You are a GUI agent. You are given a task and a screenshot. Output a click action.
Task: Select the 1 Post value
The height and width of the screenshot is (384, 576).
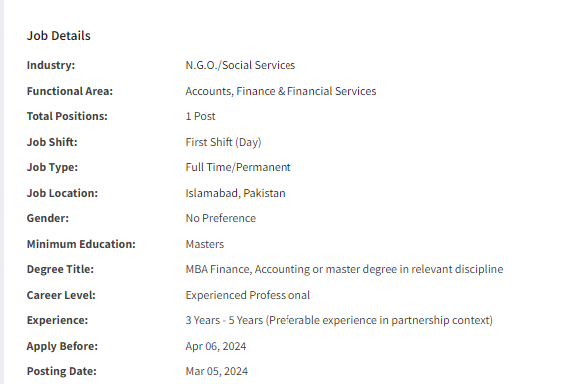[x=200, y=116]
